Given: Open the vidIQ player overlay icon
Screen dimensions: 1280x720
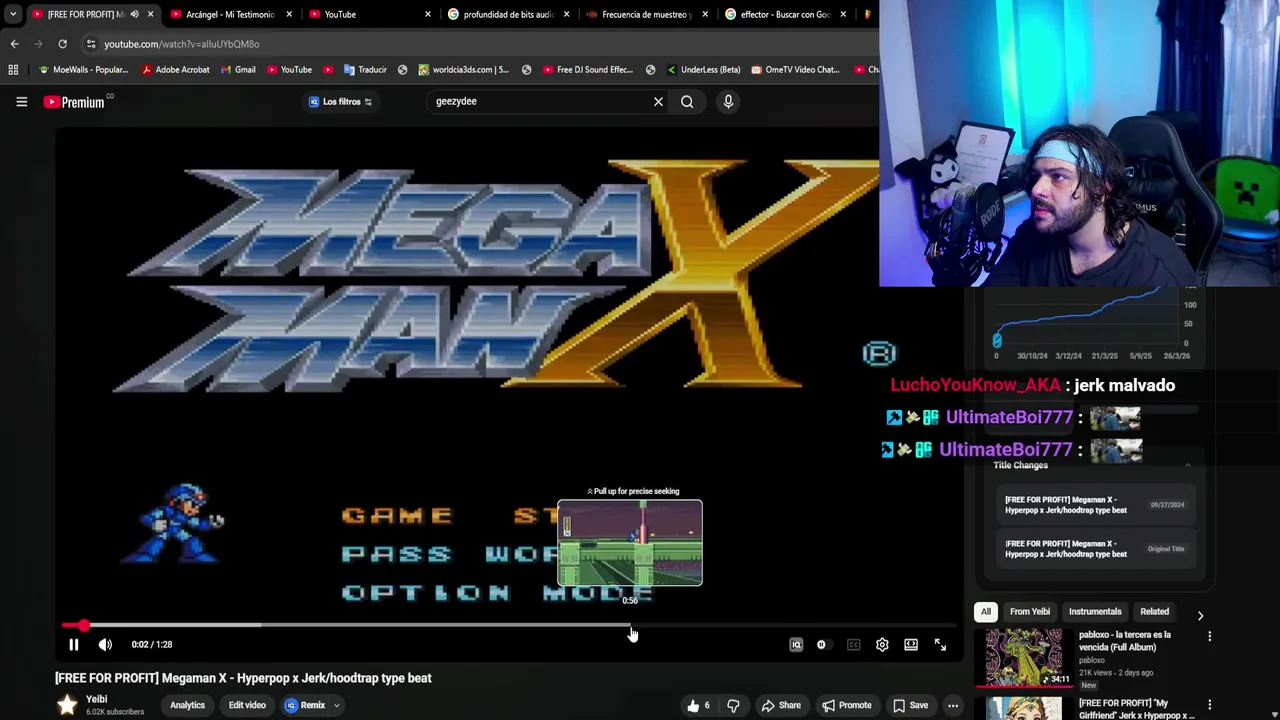Looking at the screenshot, I should pos(796,645).
